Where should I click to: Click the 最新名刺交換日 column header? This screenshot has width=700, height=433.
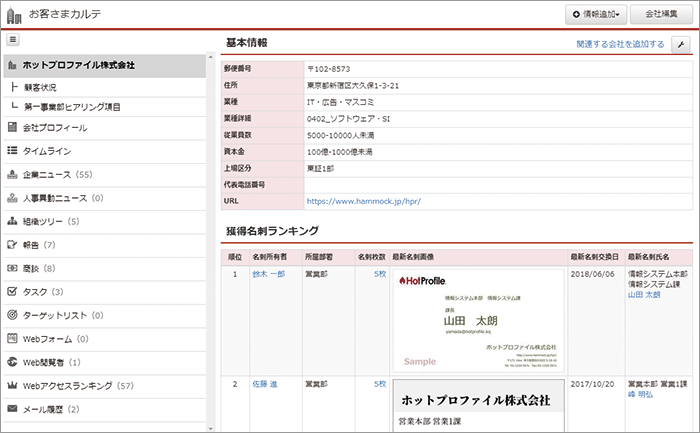[x=595, y=257]
